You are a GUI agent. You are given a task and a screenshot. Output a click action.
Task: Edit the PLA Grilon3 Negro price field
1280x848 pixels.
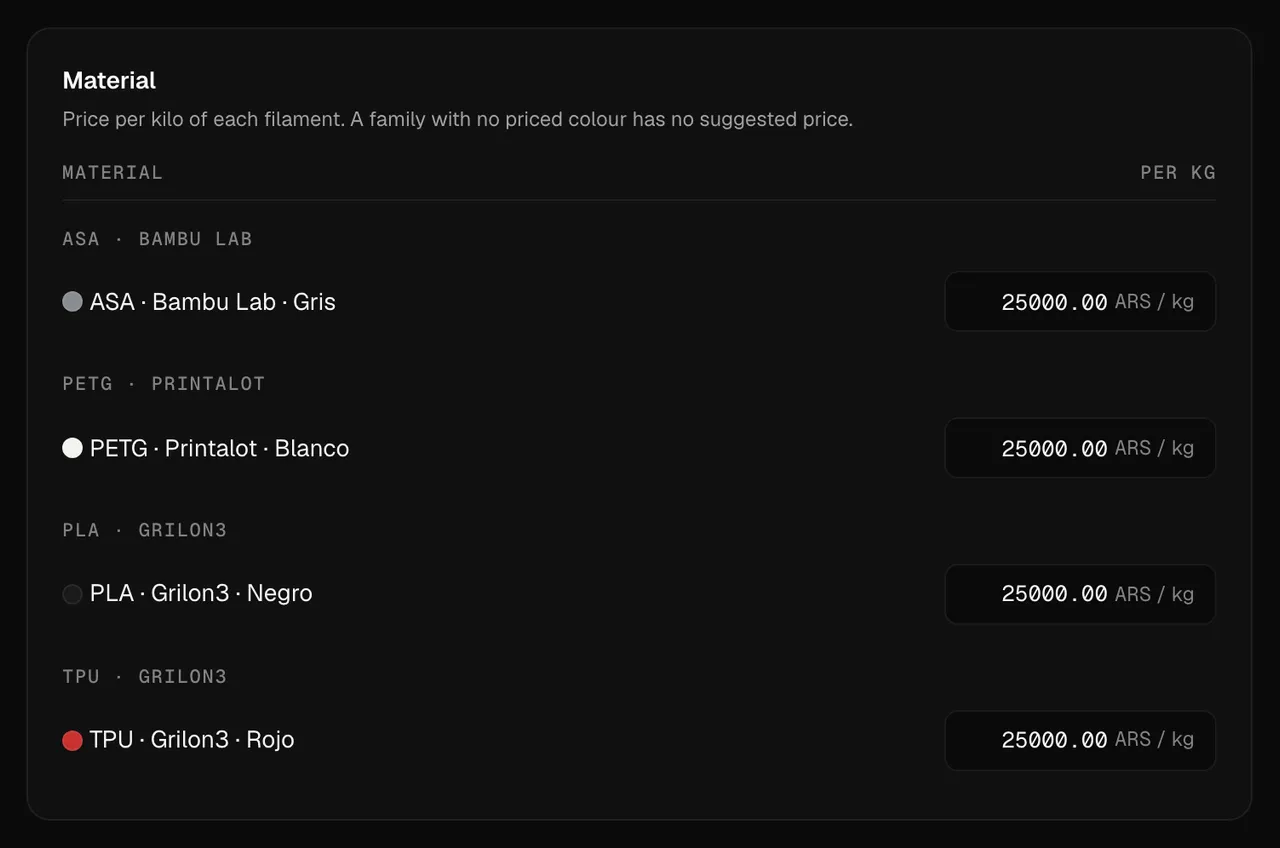(1080, 594)
